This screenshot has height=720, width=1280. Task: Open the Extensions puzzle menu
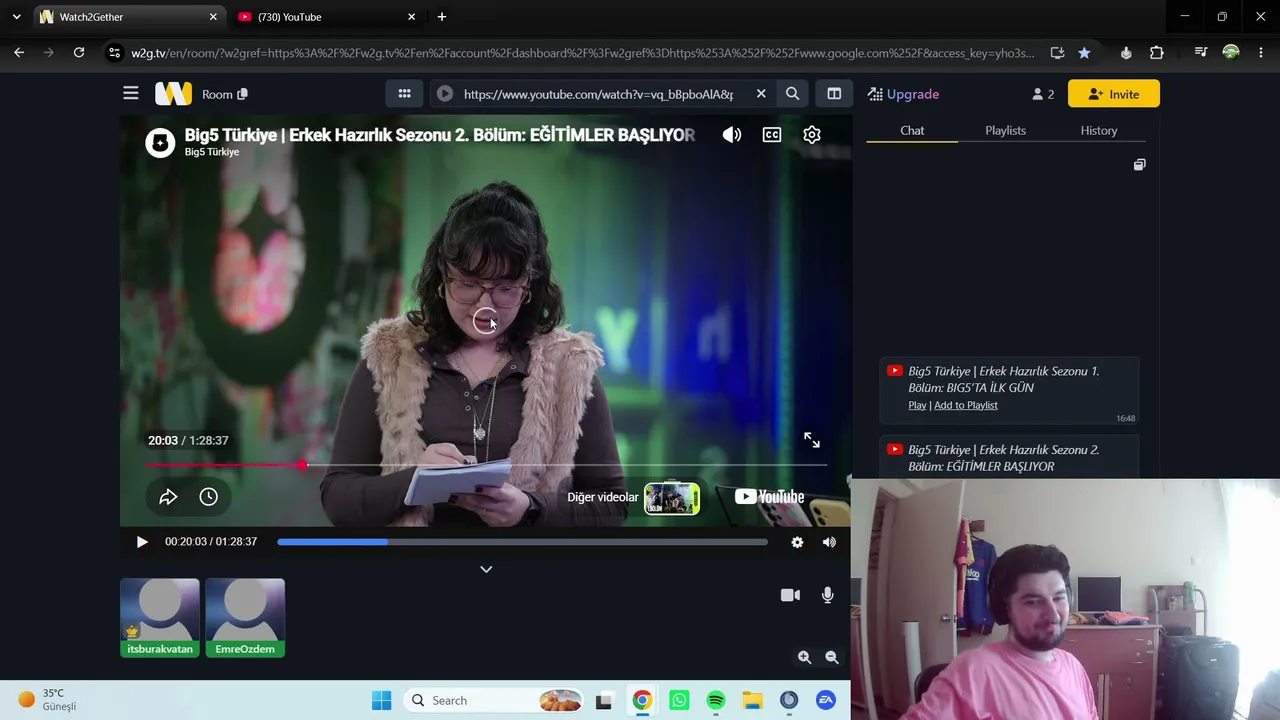[x=1157, y=53]
